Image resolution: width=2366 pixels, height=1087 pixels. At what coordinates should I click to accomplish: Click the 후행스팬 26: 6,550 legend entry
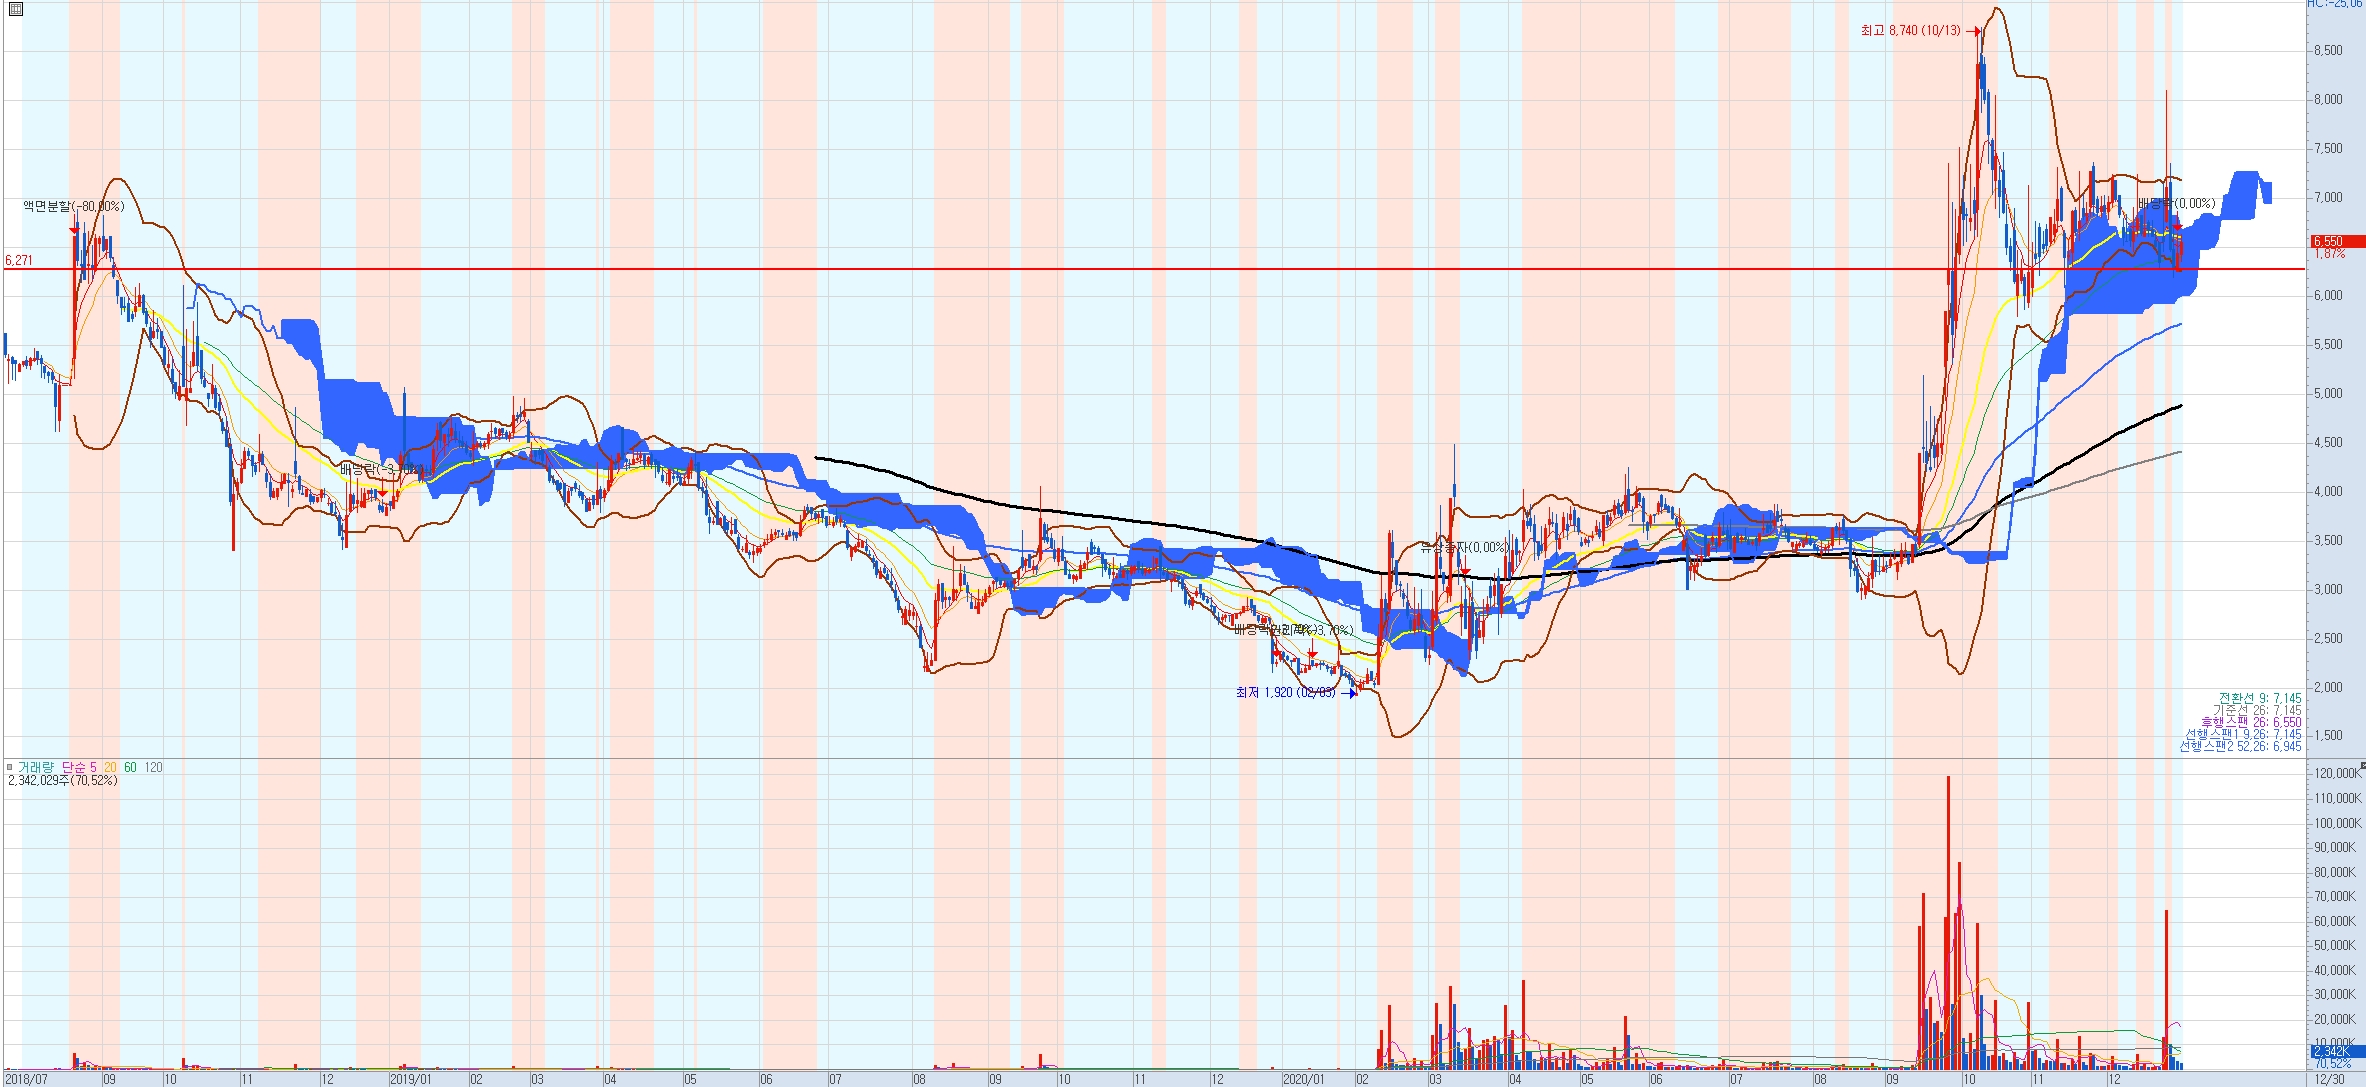coord(2251,722)
